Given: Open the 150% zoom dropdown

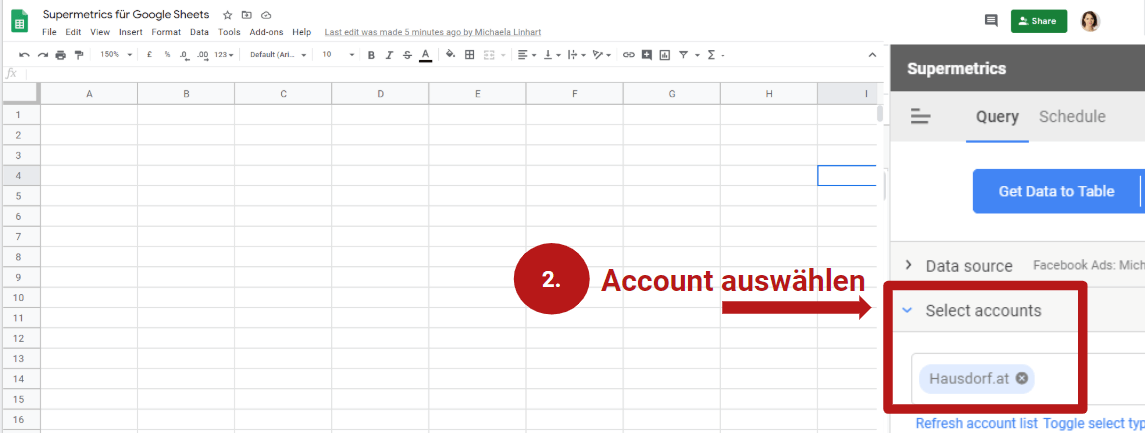Looking at the screenshot, I should pos(113,55).
